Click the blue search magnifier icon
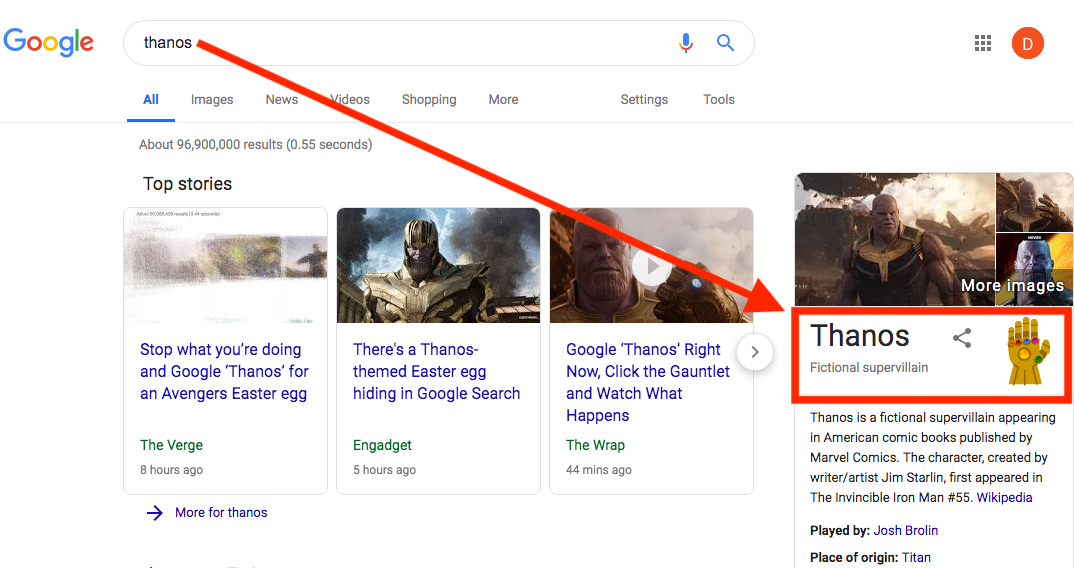The image size is (1074, 568). (726, 43)
